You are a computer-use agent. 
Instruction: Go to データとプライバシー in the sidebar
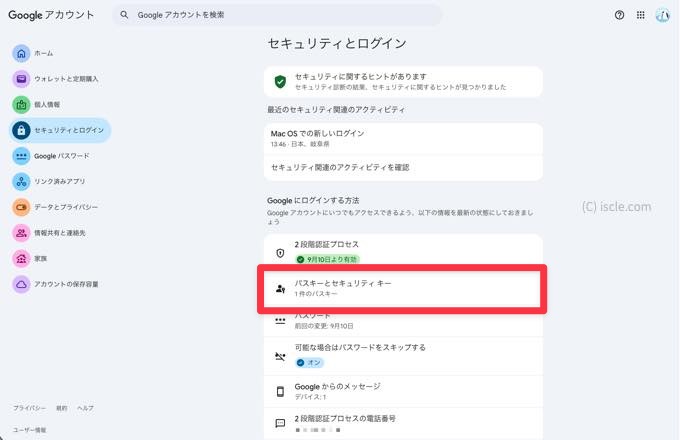click(55, 207)
